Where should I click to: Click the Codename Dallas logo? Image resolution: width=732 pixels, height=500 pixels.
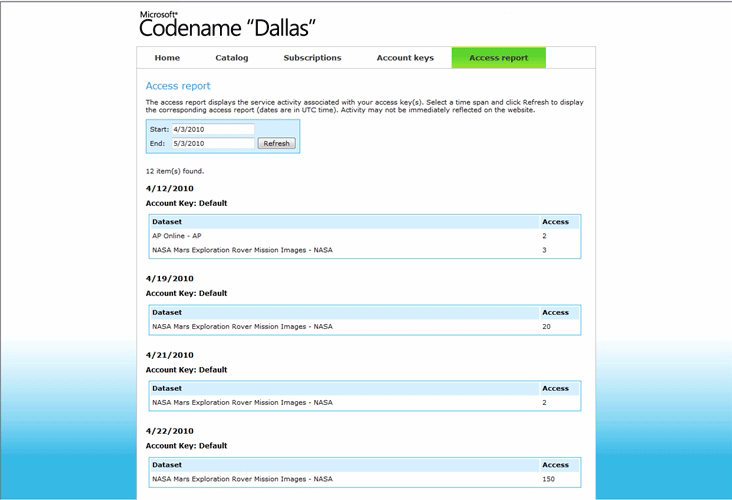coord(227,25)
